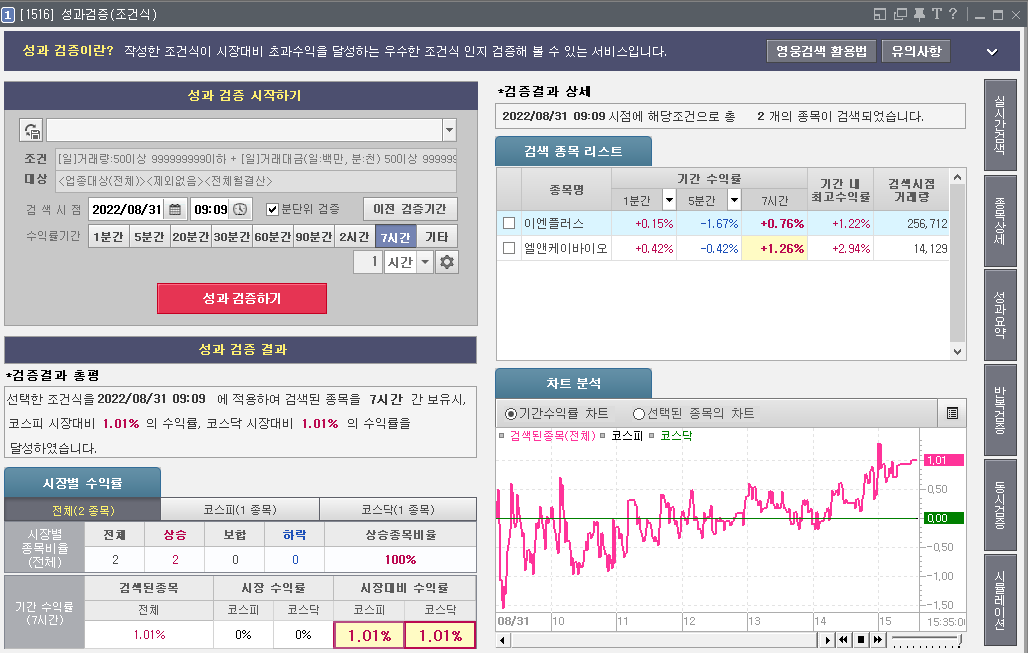
Task: Click the clock icon next to 09:09
Action: point(241,210)
